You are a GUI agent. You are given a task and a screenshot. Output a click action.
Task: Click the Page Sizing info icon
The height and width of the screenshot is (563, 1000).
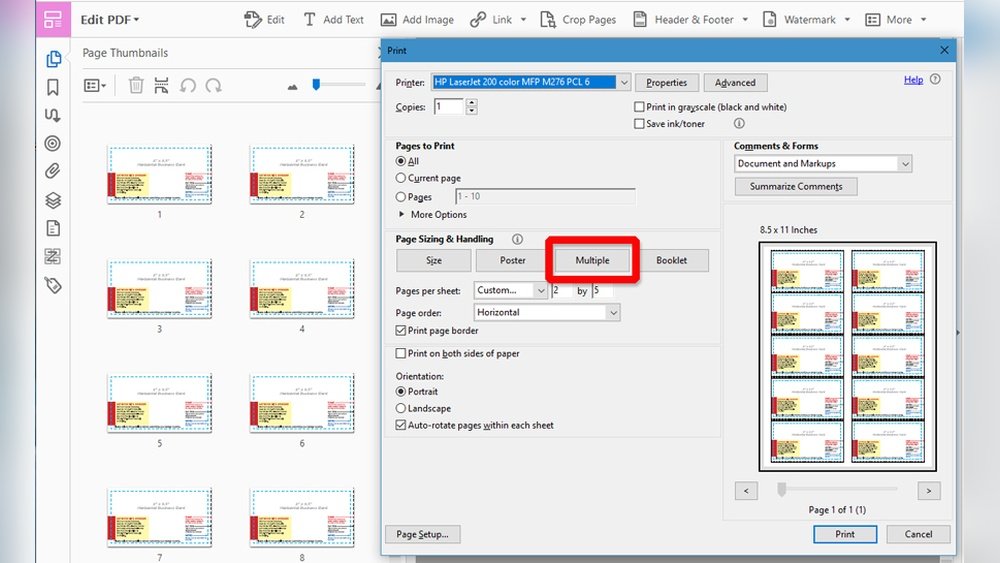click(x=517, y=239)
